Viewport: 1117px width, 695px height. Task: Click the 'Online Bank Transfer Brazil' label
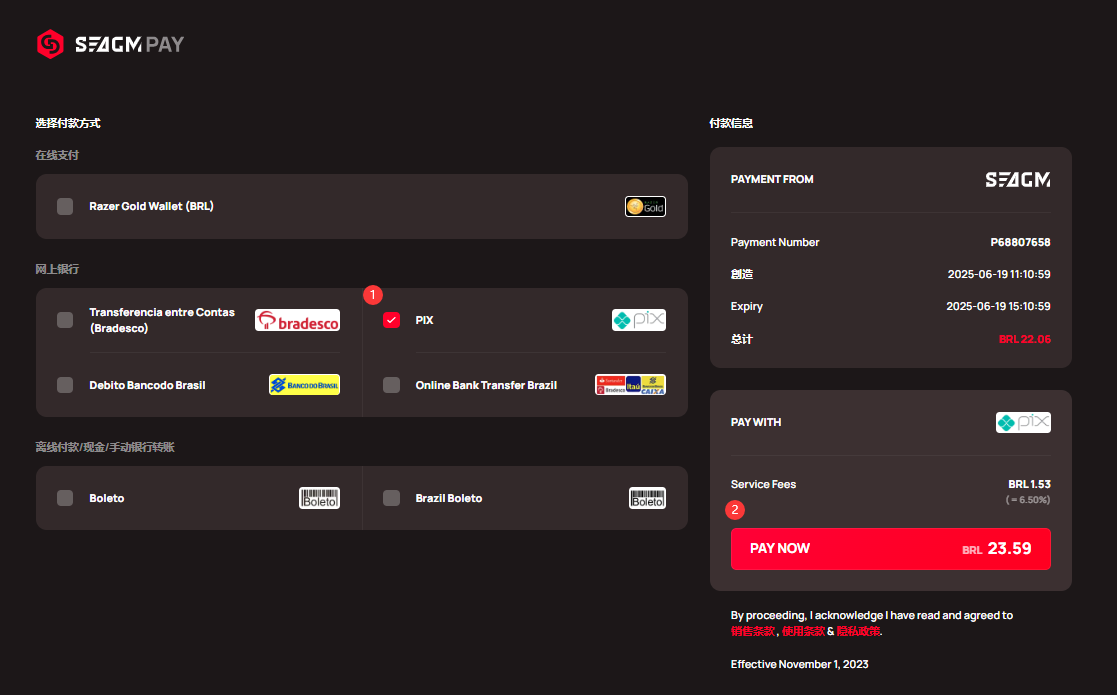point(486,385)
